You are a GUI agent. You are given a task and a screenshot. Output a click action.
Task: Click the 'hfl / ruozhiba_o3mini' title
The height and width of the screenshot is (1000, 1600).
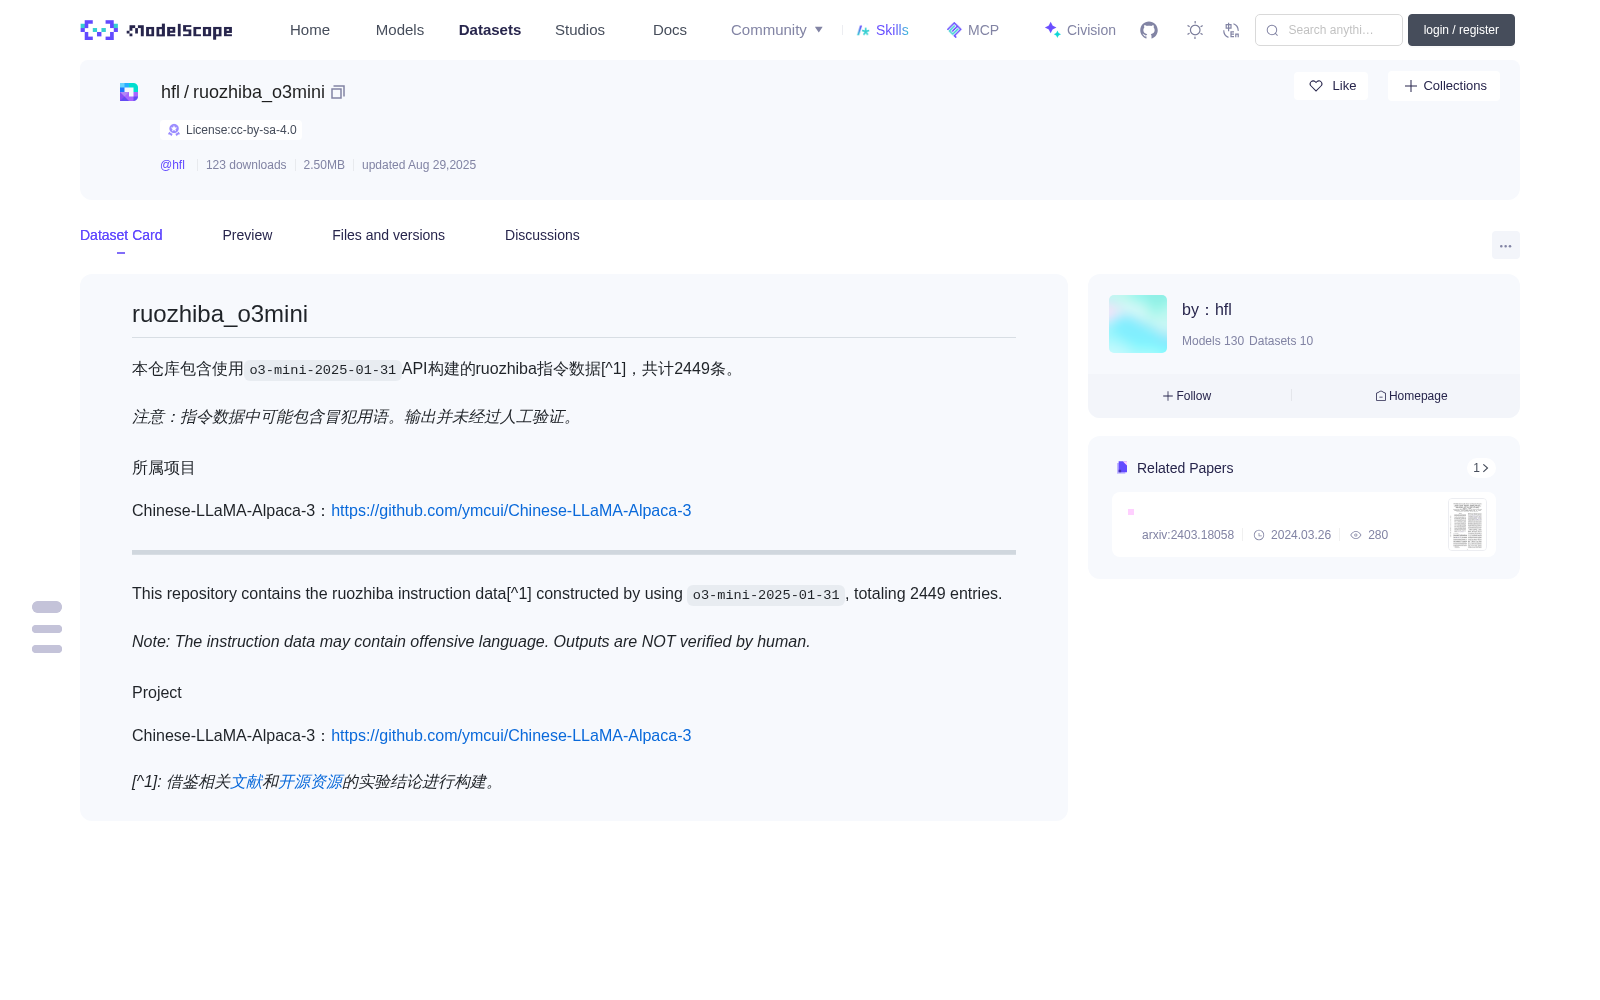coord(243,92)
